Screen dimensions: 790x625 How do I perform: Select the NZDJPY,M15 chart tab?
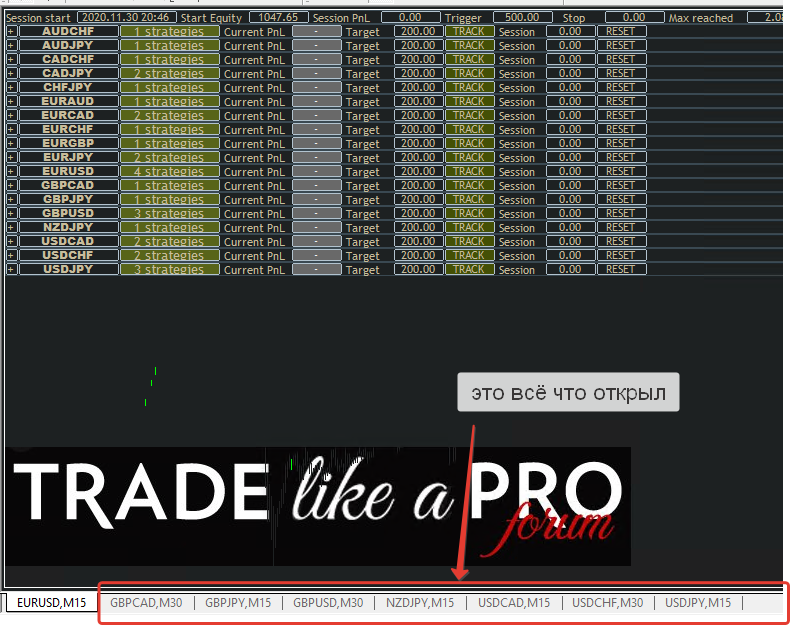point(420,602)
